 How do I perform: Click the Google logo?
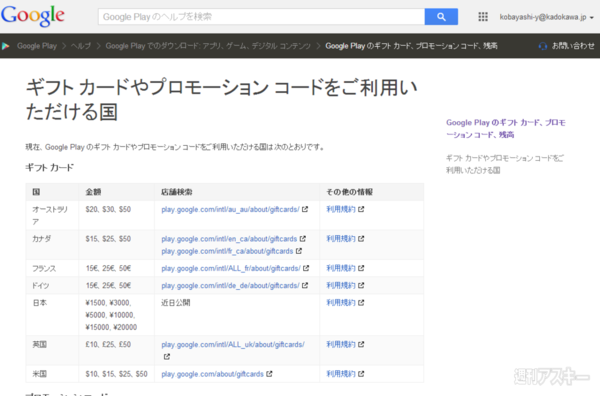click(x=33, y=16)
